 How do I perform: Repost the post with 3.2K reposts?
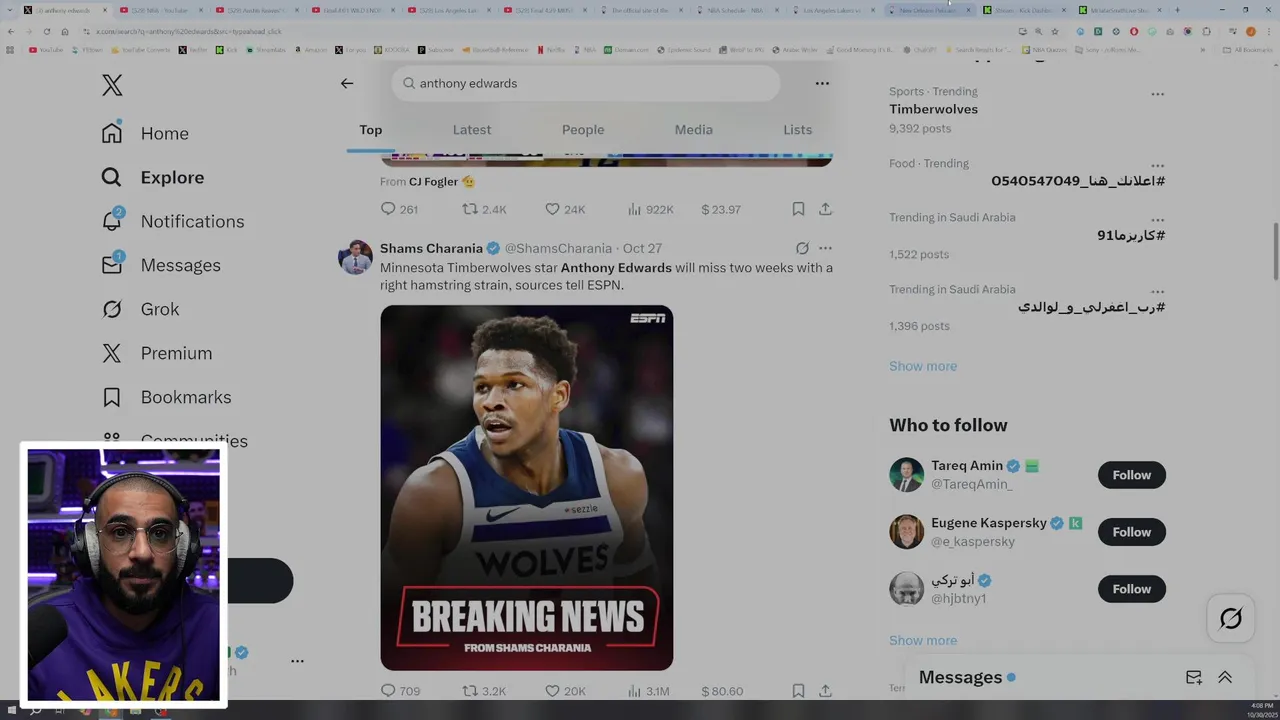tap(484, 691)
